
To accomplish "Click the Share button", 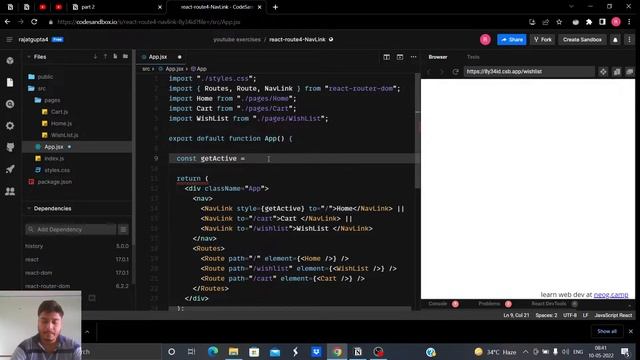I will pos(511,40).
